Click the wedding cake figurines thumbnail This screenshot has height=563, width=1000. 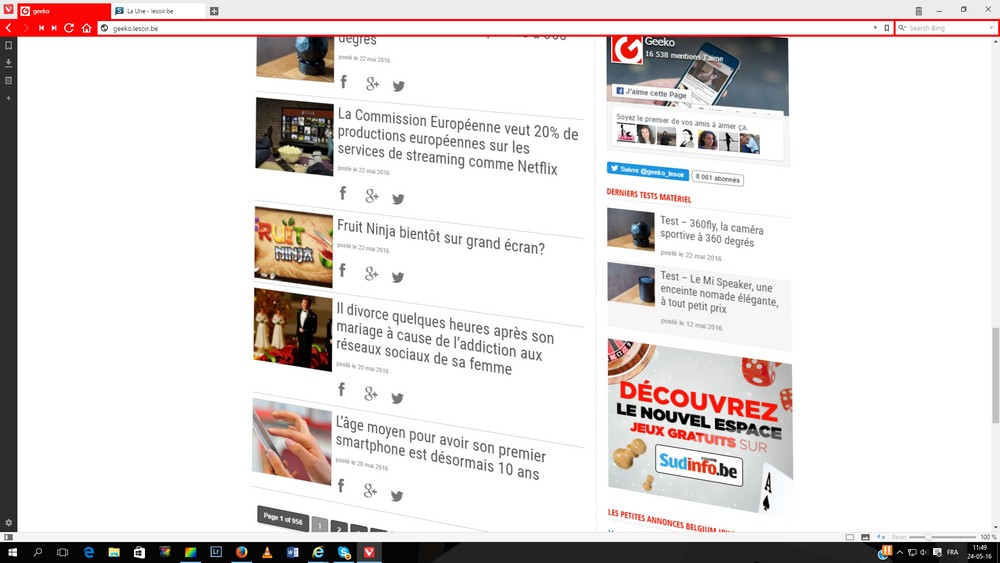[x=293, y=330]
